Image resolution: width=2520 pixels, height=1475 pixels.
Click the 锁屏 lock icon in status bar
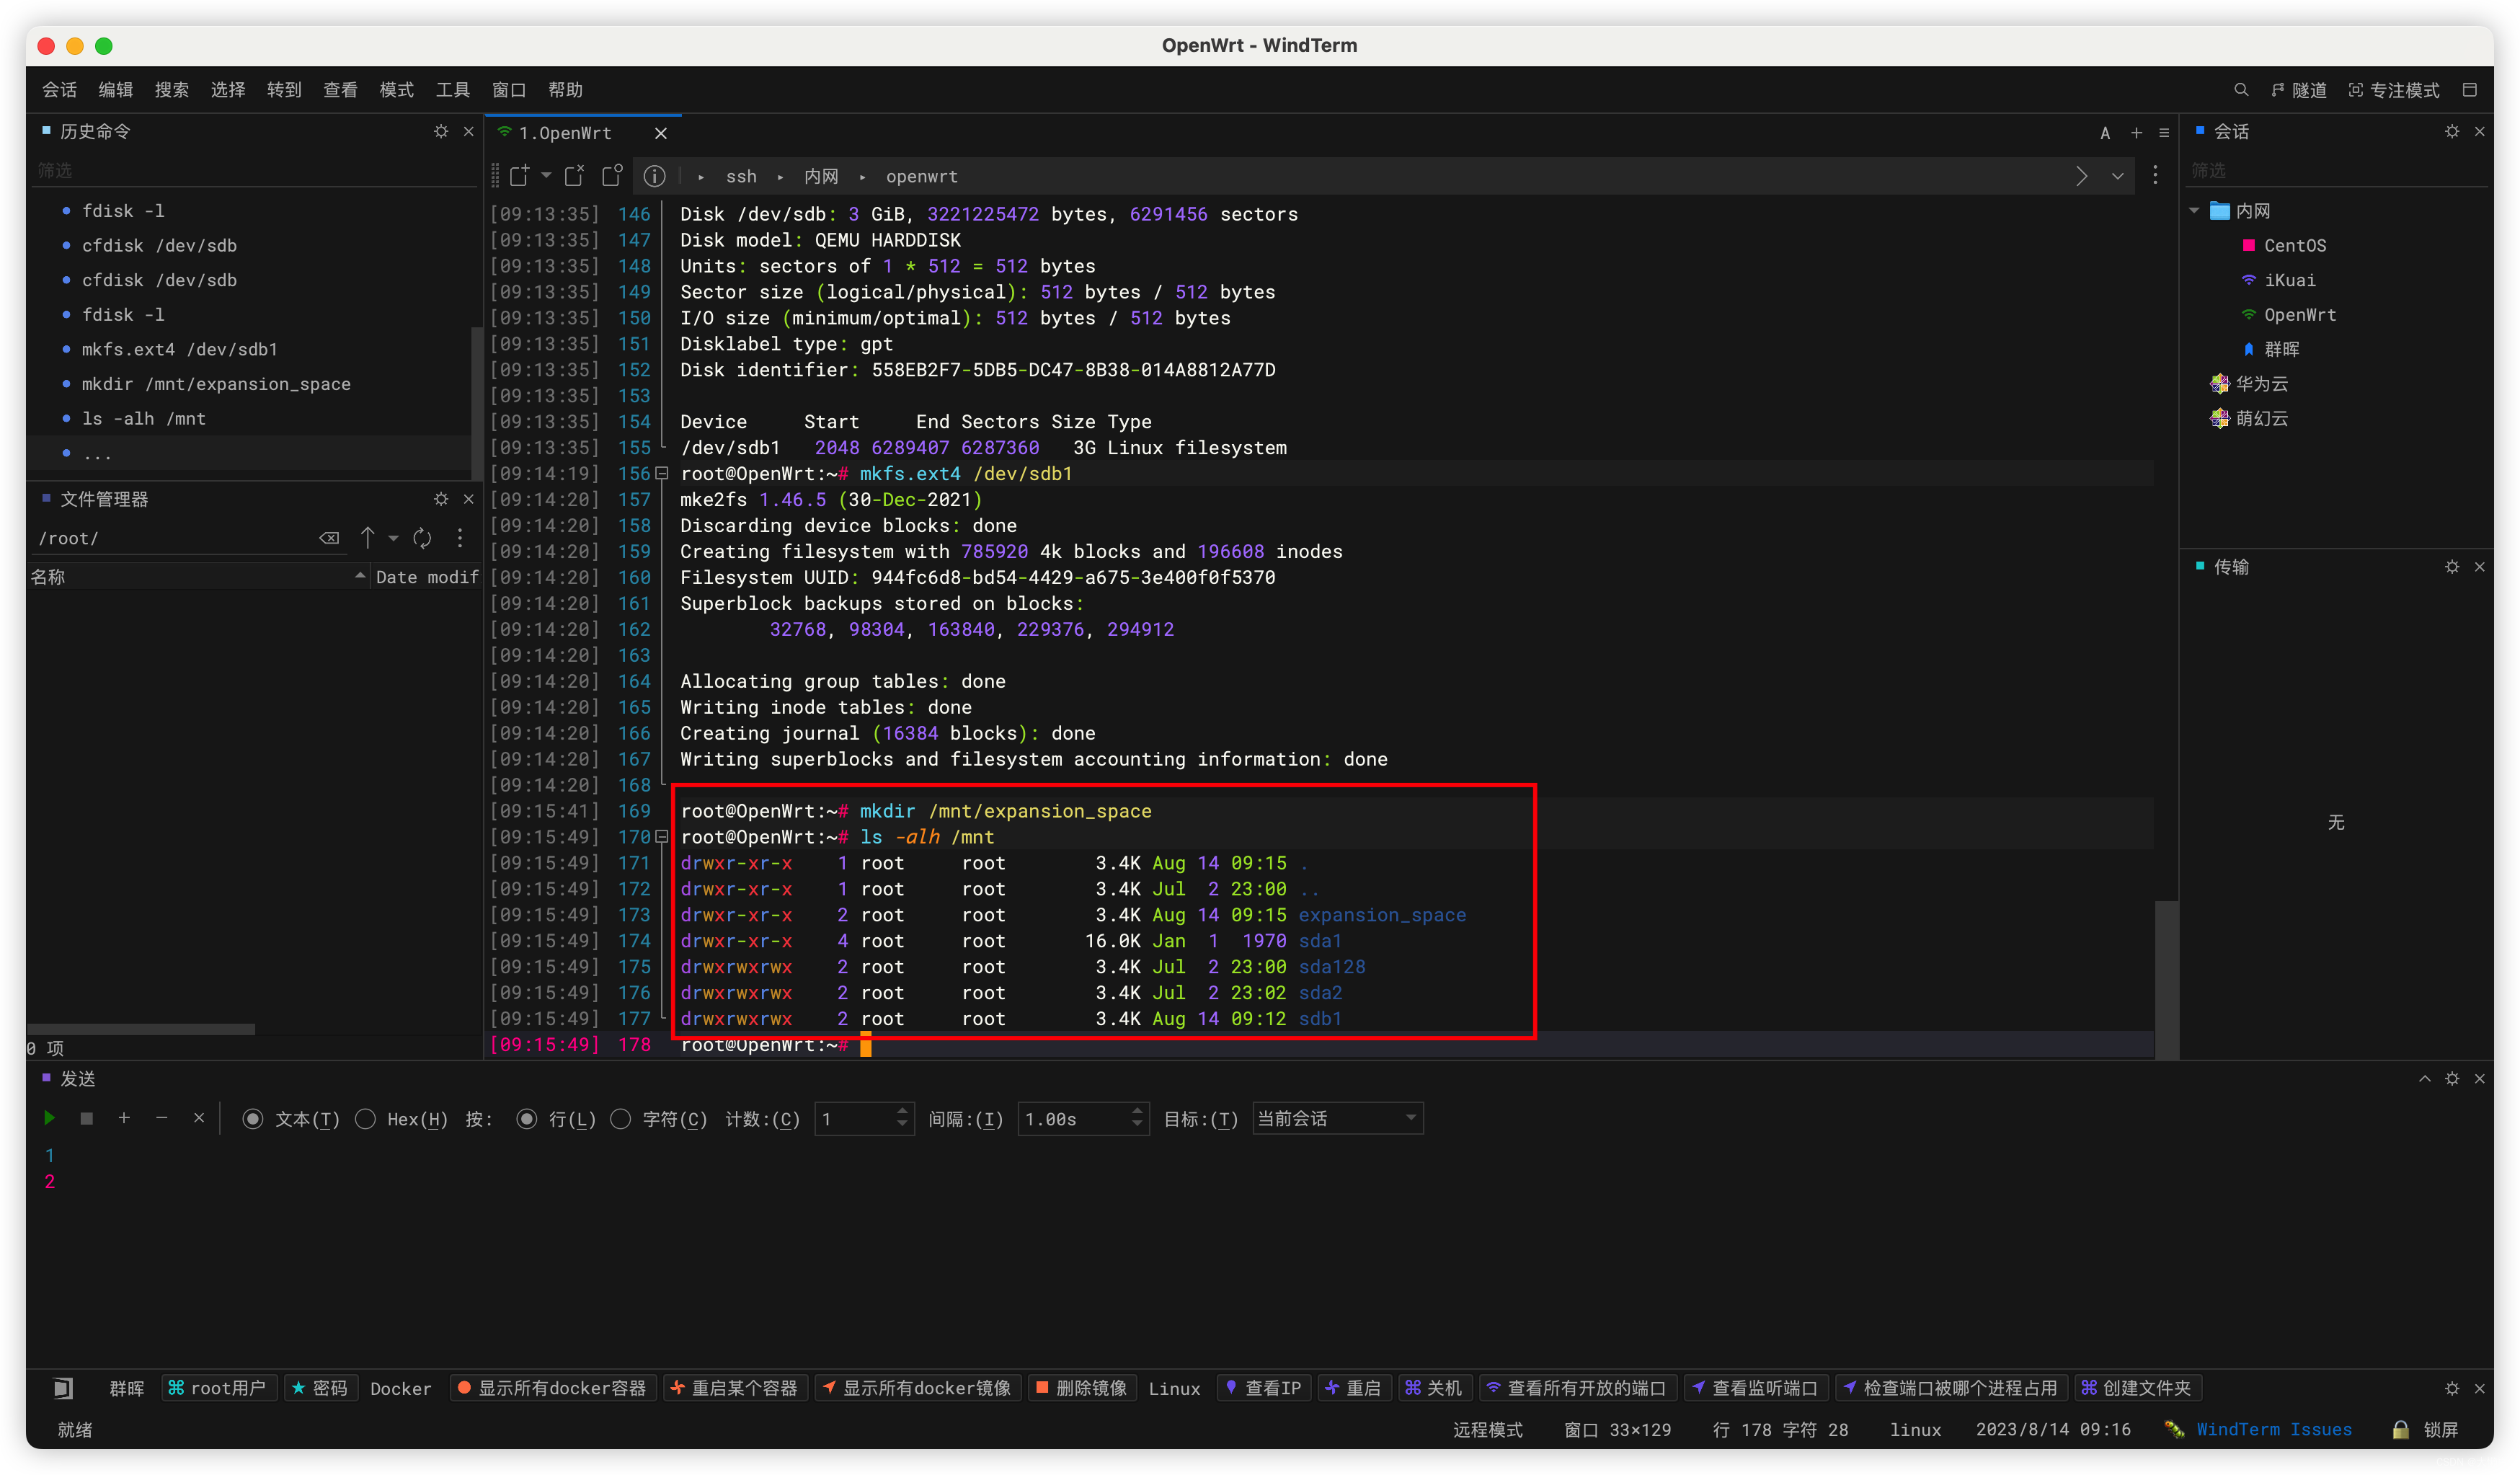(x=2400, y=1429)
